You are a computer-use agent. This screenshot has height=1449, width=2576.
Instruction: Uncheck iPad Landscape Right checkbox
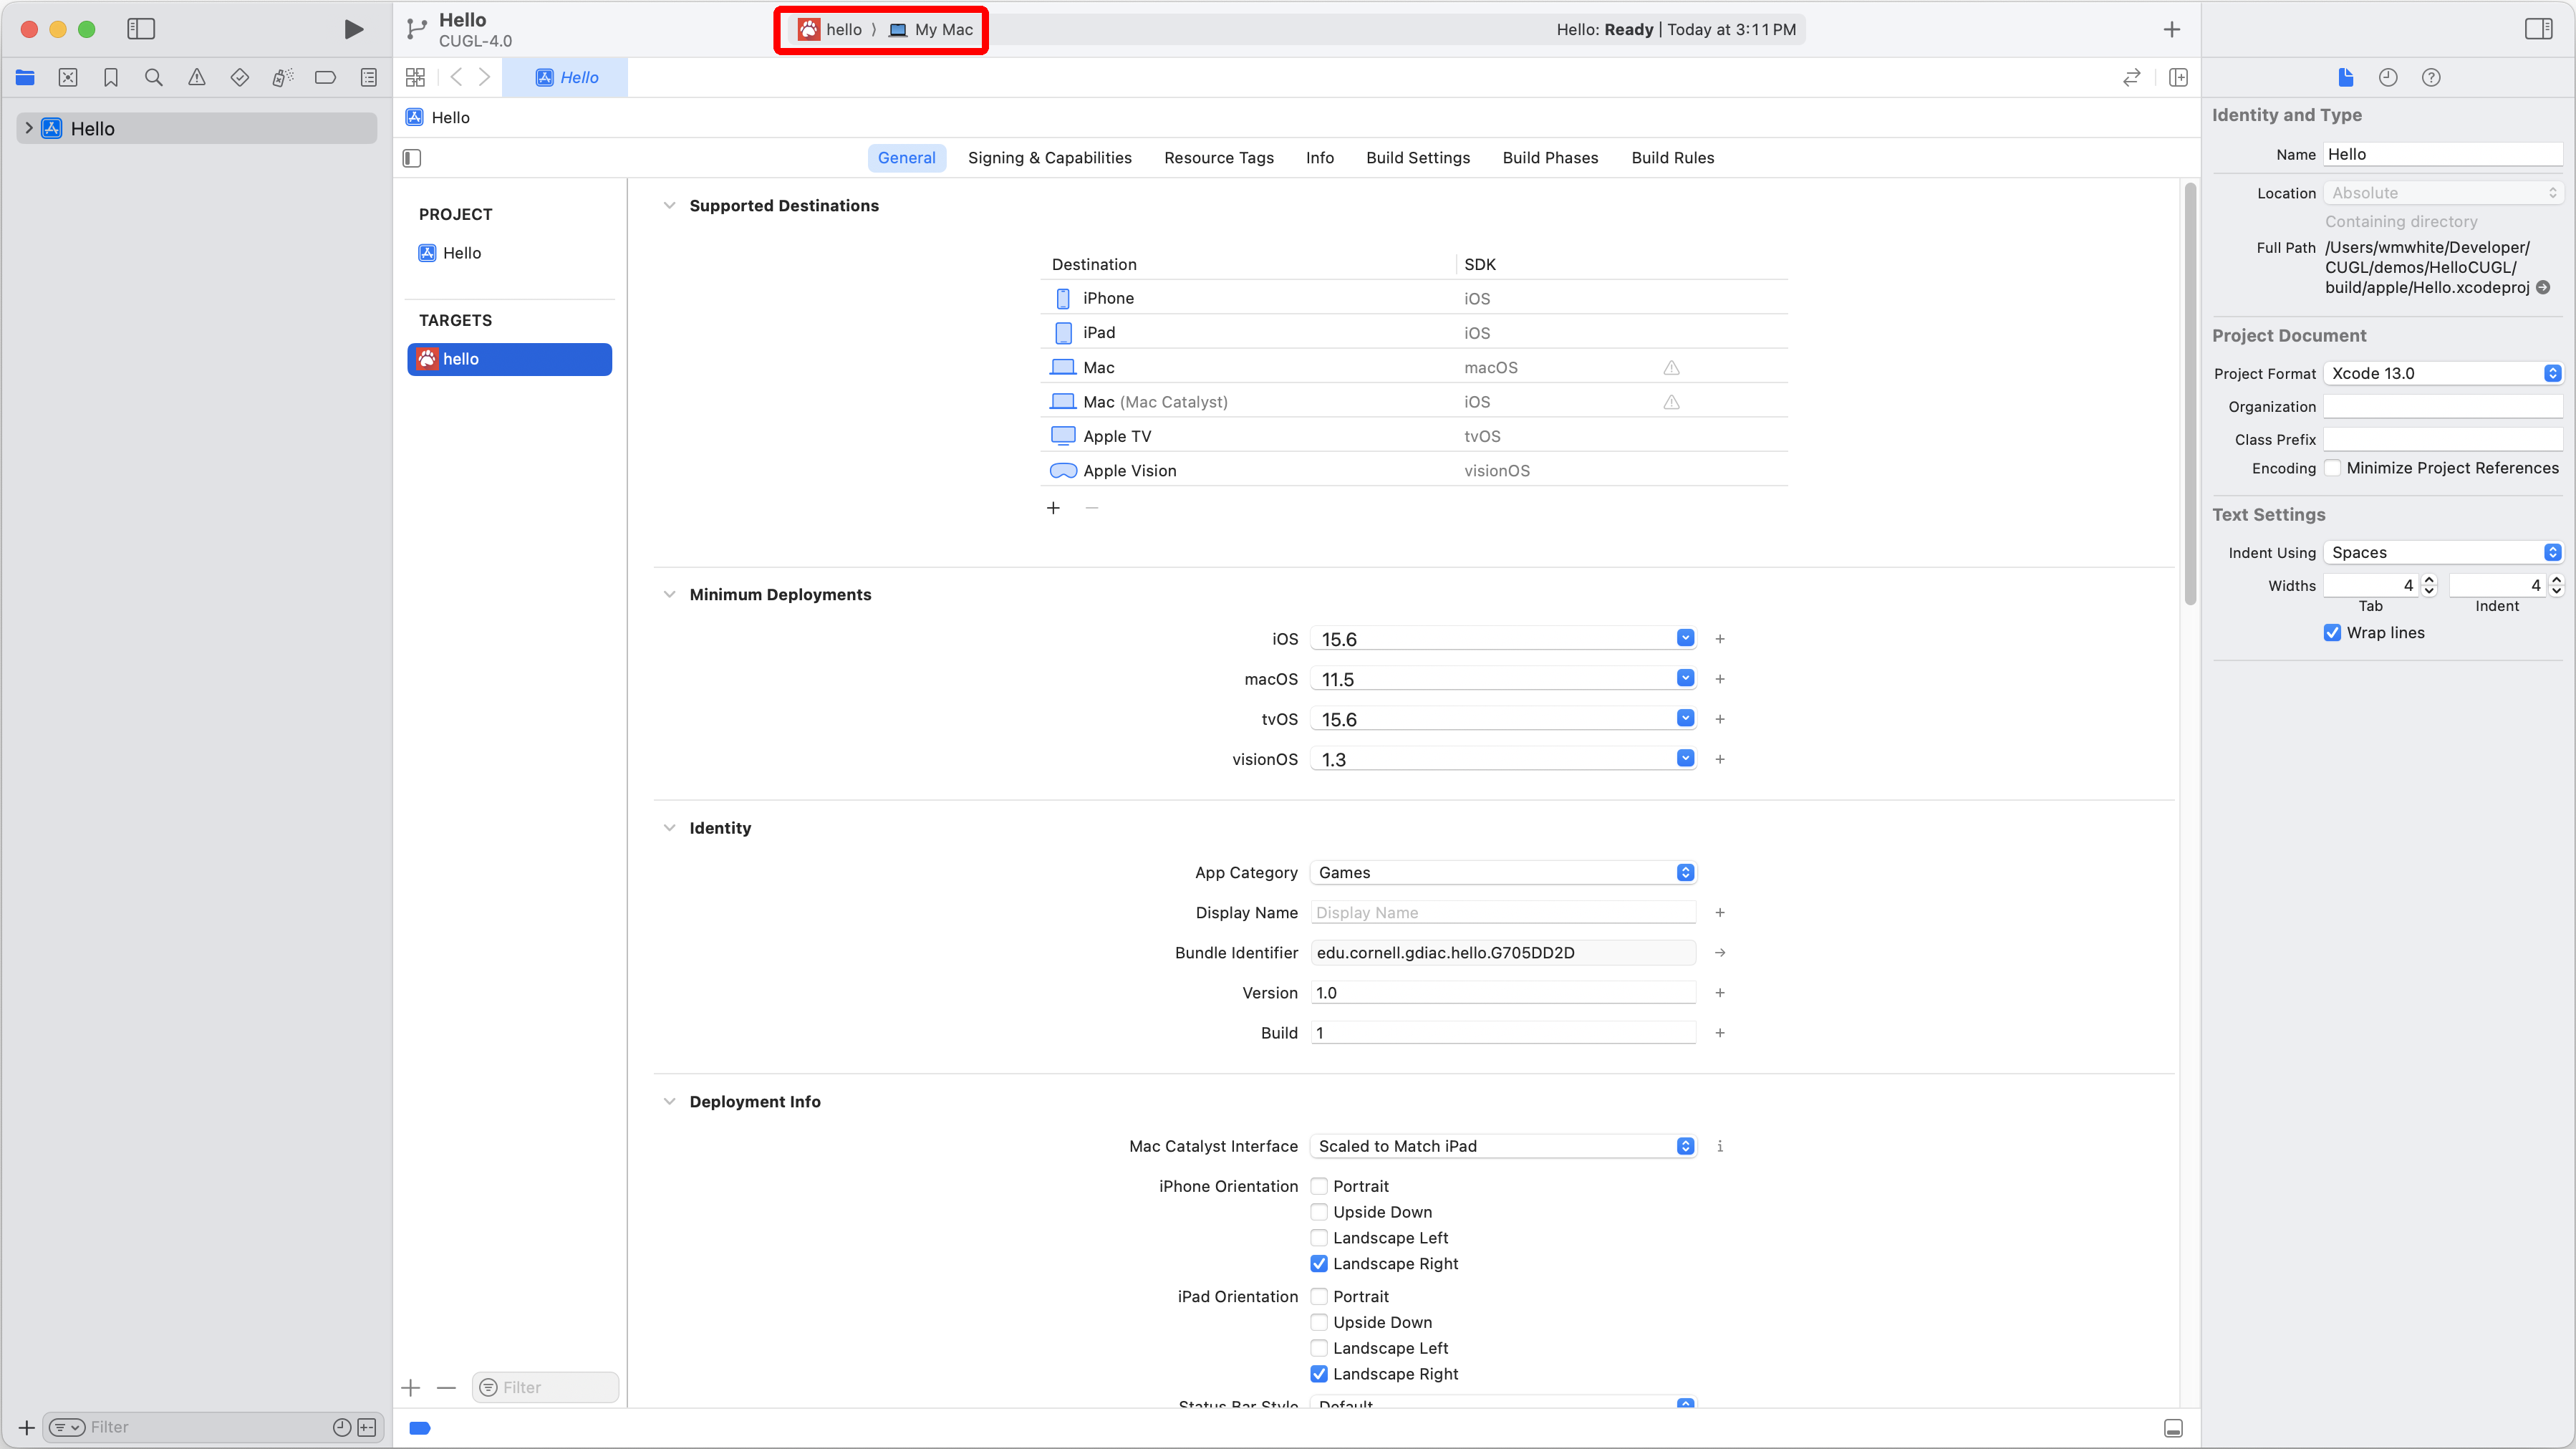(x=1319, y=1374)
